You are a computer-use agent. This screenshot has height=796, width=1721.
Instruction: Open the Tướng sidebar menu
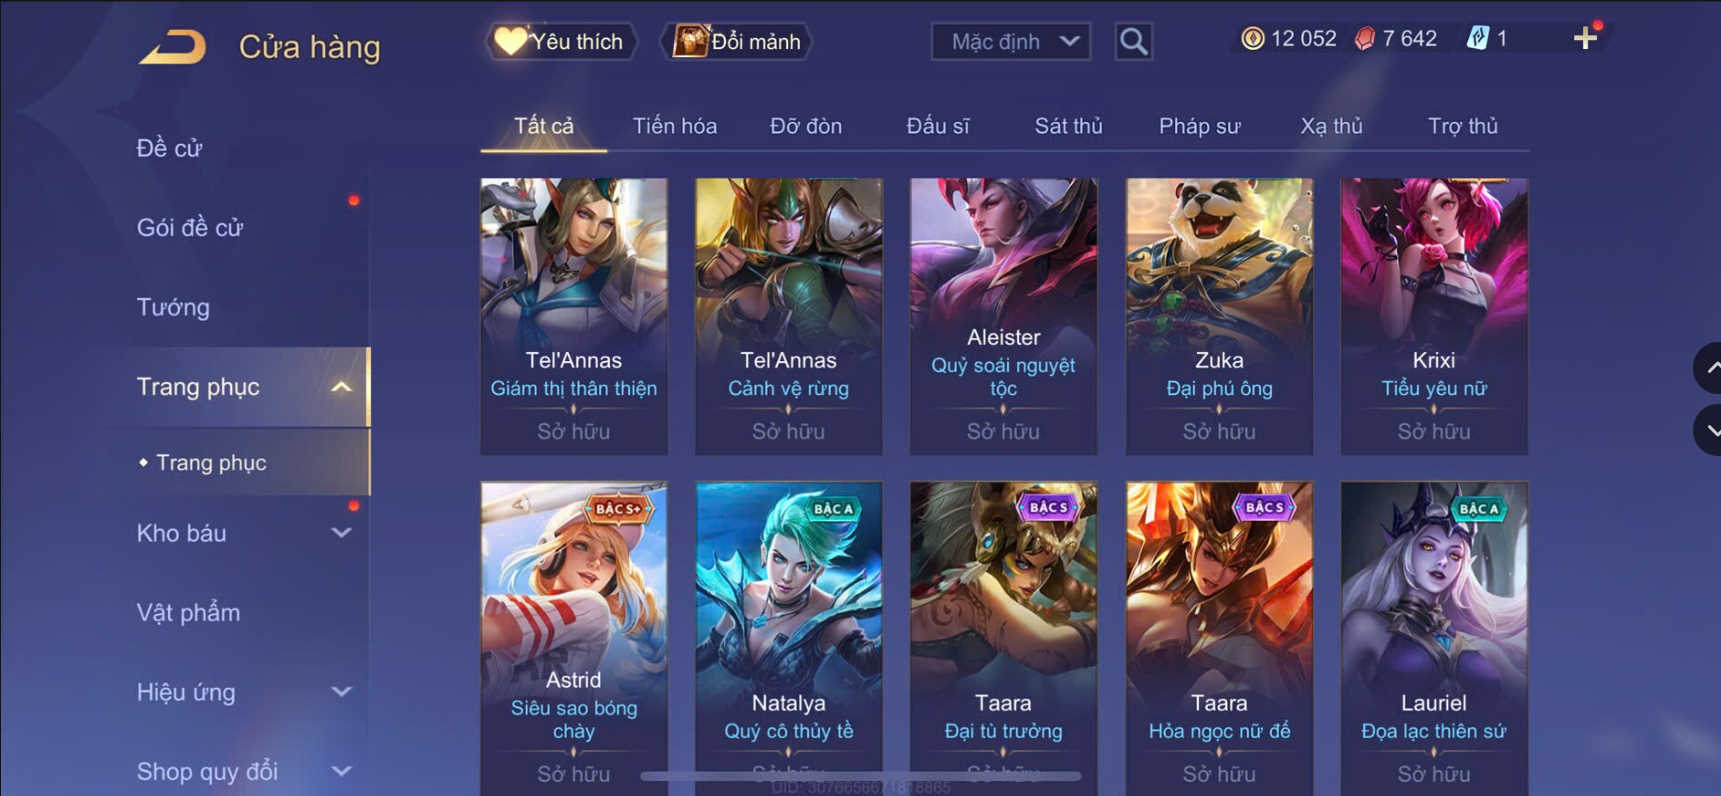tap(173, 307)
